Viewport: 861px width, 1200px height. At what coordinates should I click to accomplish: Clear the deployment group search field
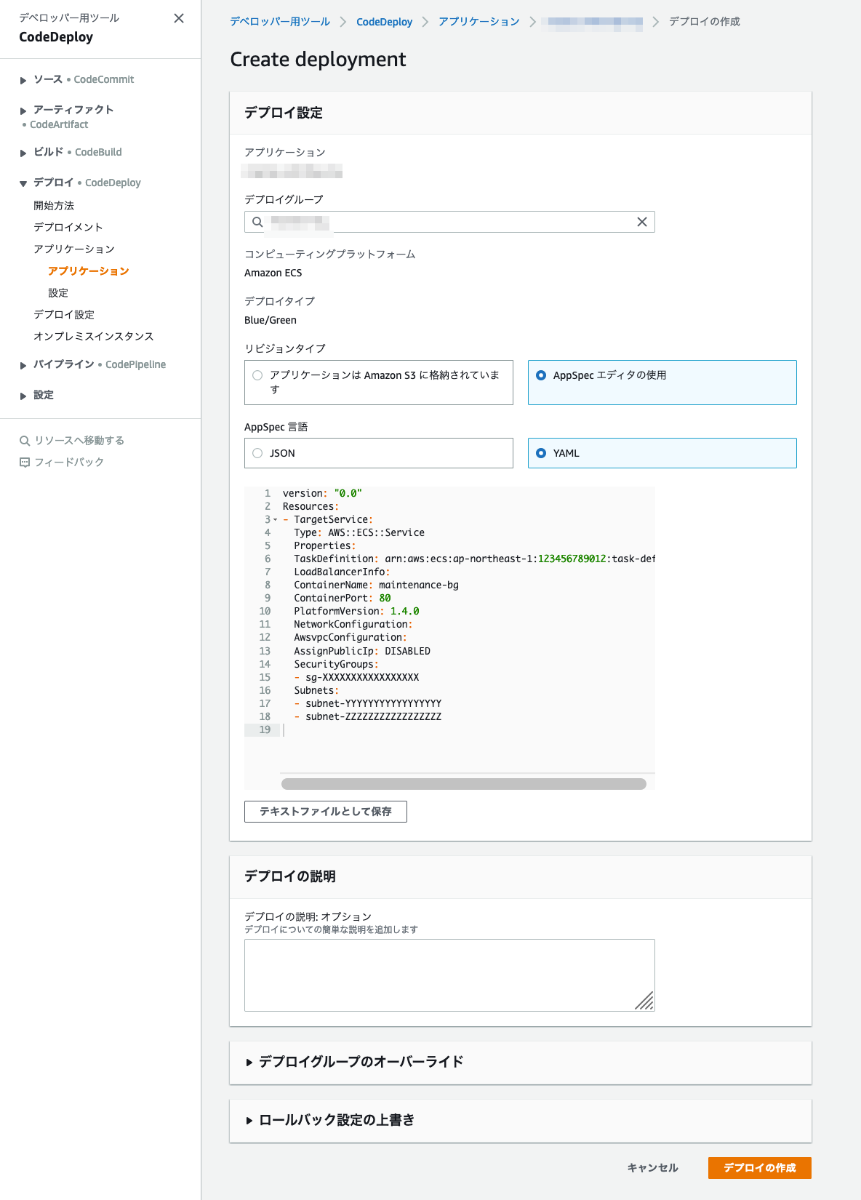(x=642, y=222)
